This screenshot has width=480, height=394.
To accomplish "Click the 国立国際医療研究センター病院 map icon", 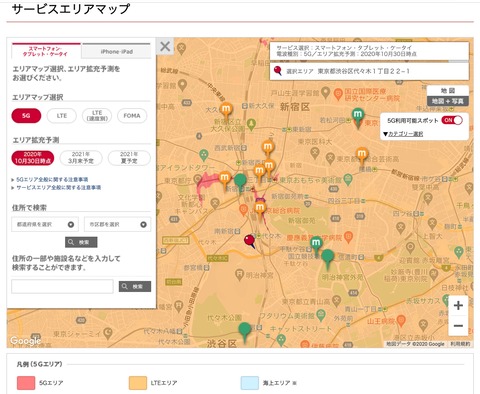I will [338, 94].
